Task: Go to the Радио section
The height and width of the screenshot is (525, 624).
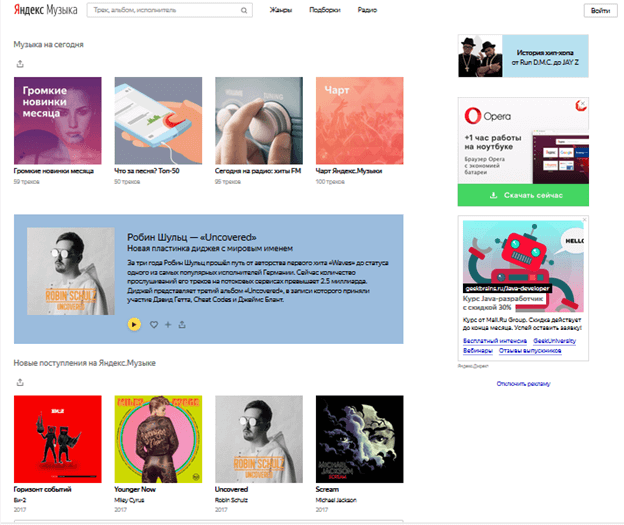Action: coord(367,10)
